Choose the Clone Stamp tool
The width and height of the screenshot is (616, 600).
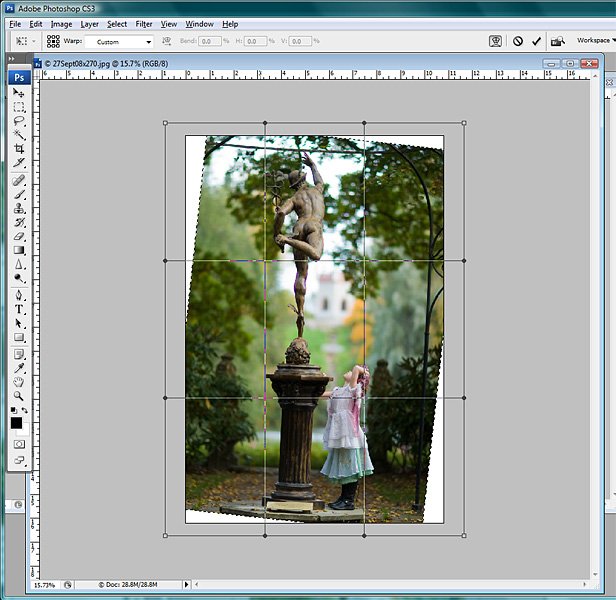pyautogui.click(x=19, y=208)
